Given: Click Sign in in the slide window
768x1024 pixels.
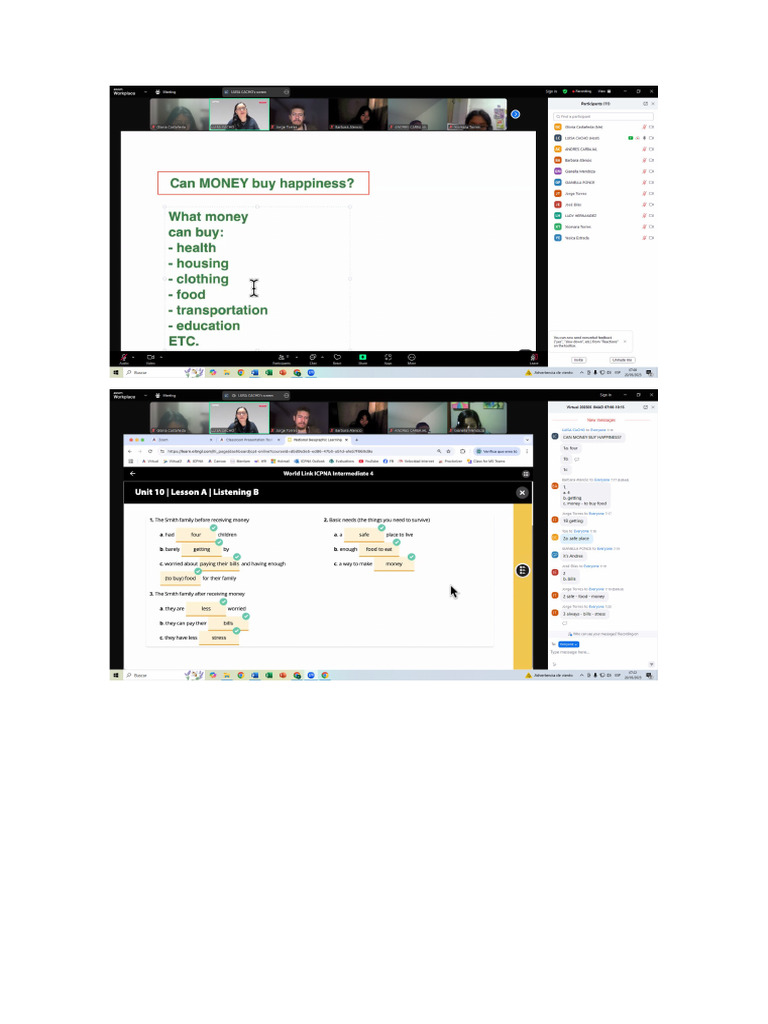Looking at the screenshot, I should pos(551,91).
